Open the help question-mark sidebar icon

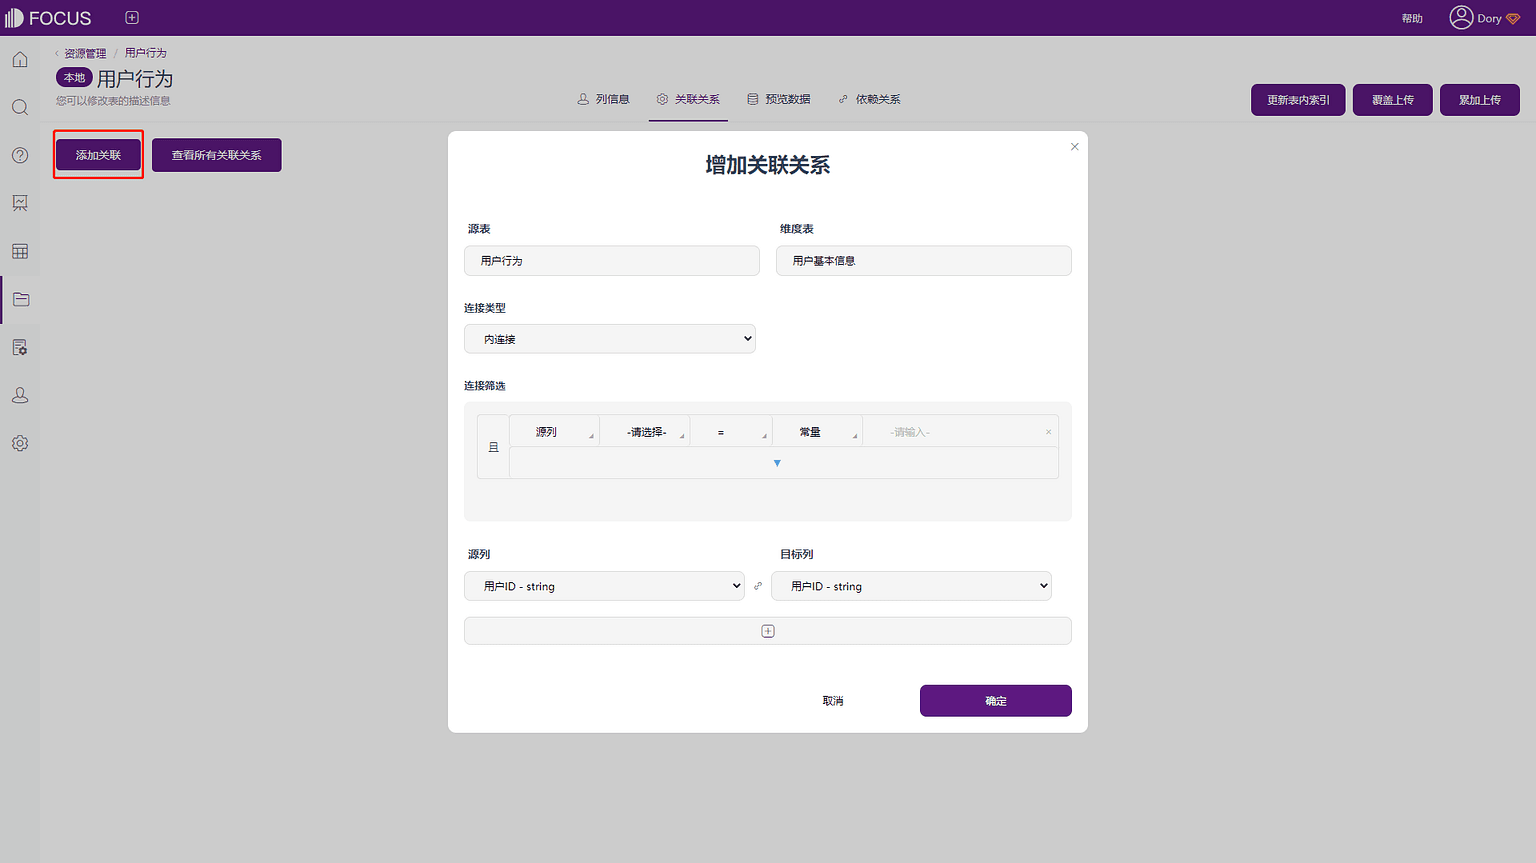coord(20,155)
